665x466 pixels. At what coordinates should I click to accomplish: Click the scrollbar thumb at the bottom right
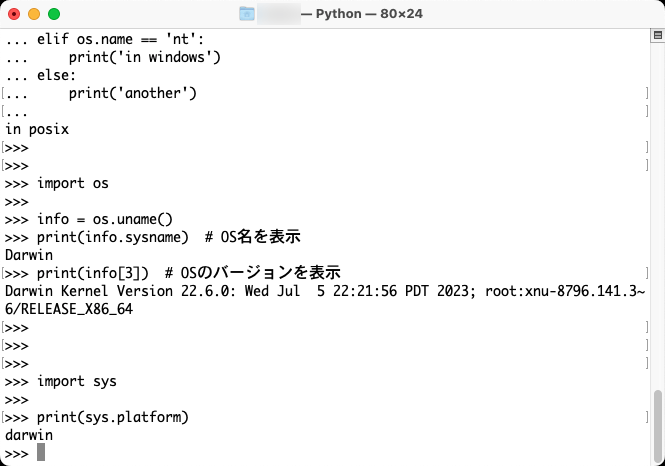pyautogui.click(x=657, y=427)
